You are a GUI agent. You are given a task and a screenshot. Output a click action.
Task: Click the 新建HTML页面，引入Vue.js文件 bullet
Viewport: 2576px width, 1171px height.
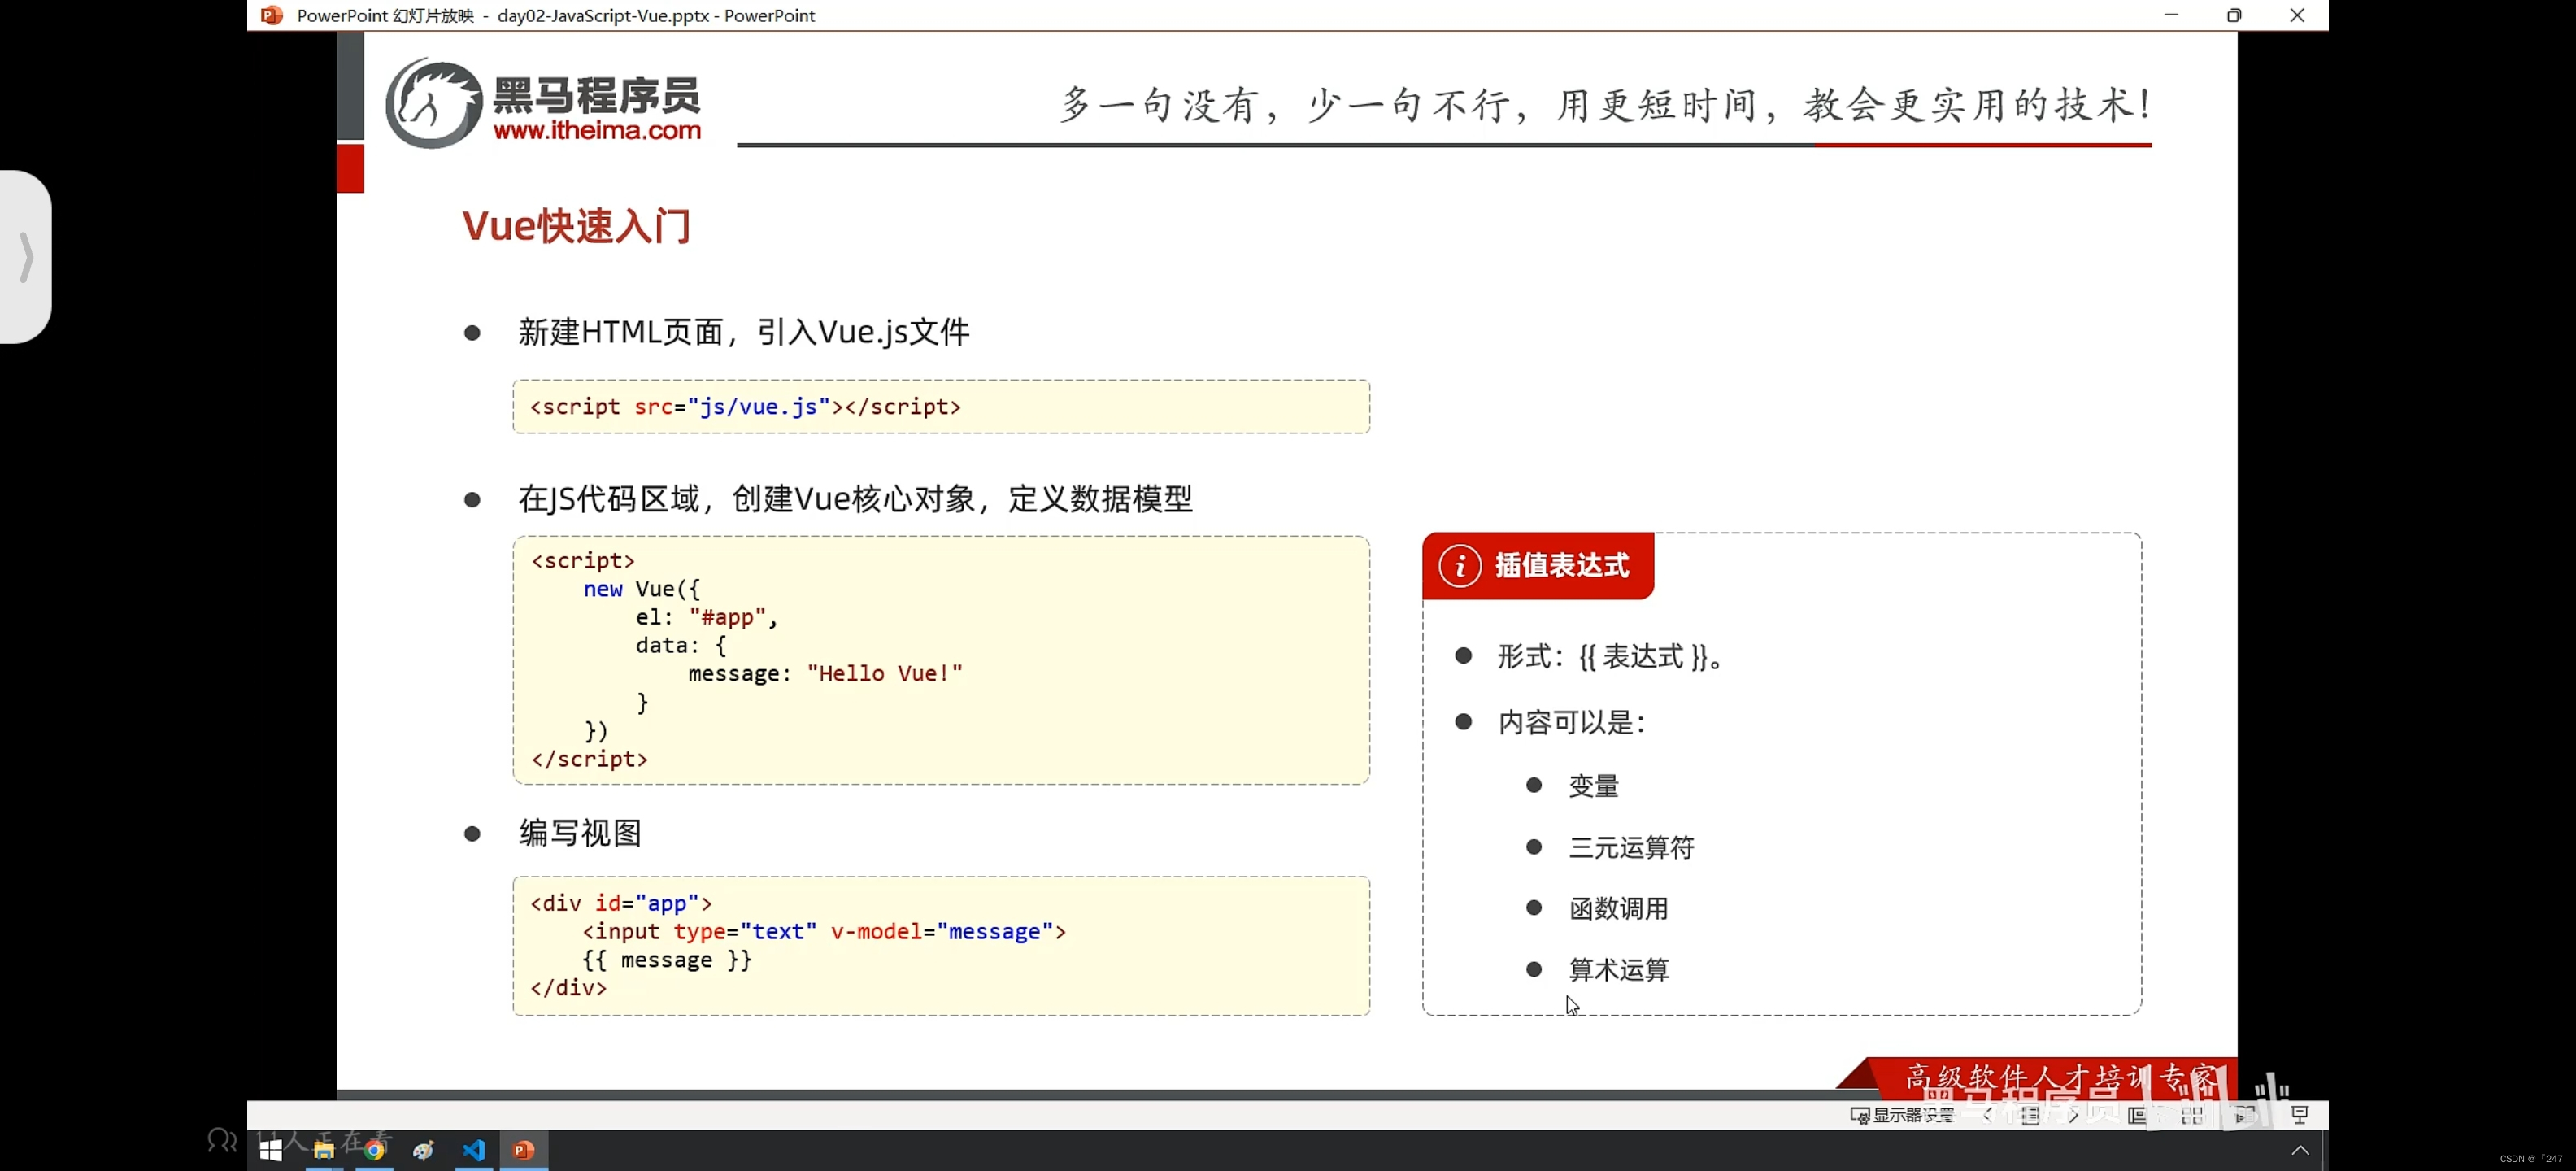pos(743,332)
